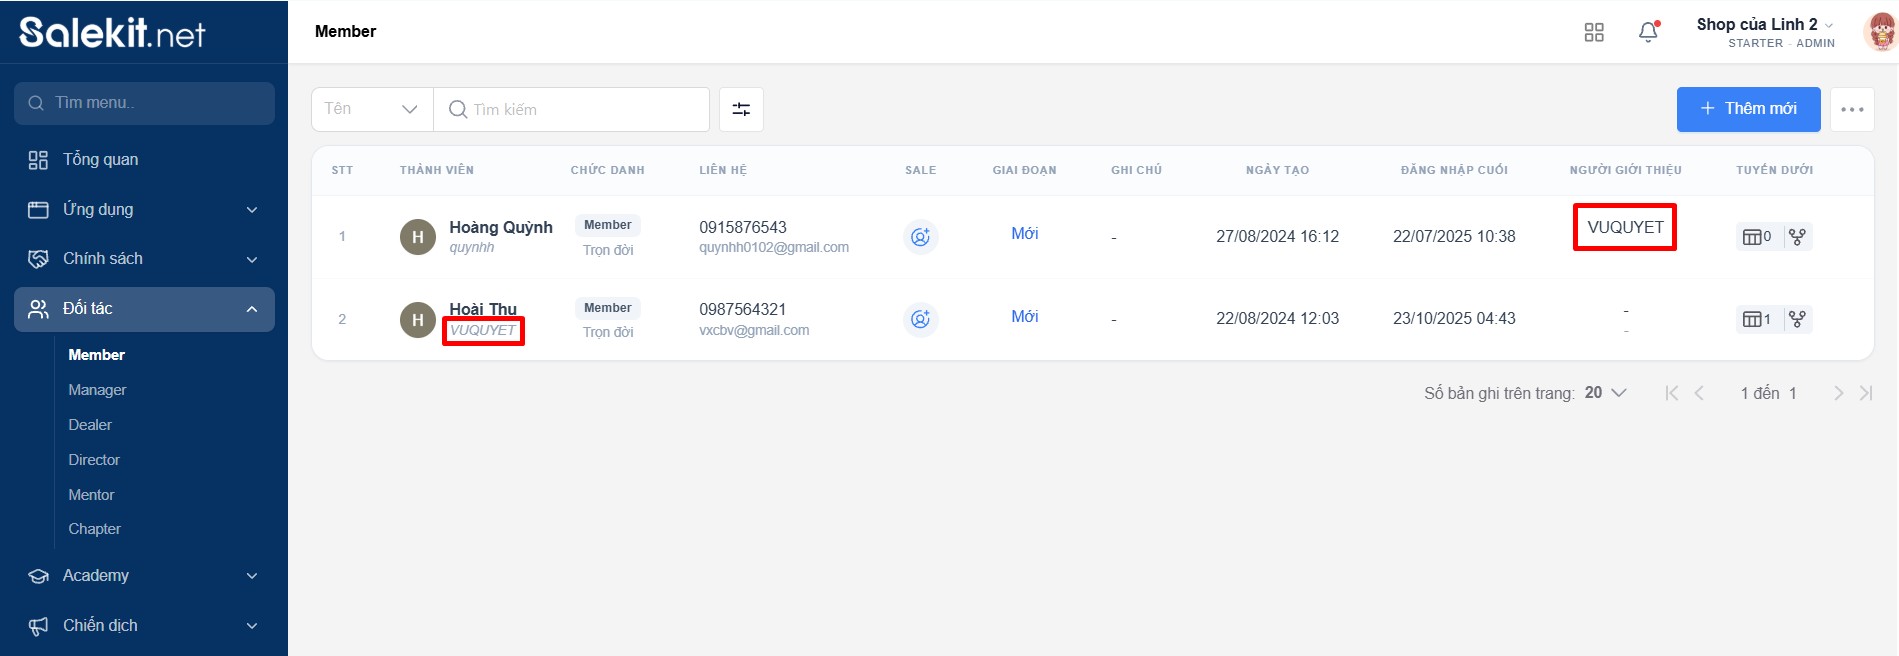Assign sale icon for Hoàng Quỳnh
The width and height of the screenshot is (1899, 656).
[x=920, y=237]
